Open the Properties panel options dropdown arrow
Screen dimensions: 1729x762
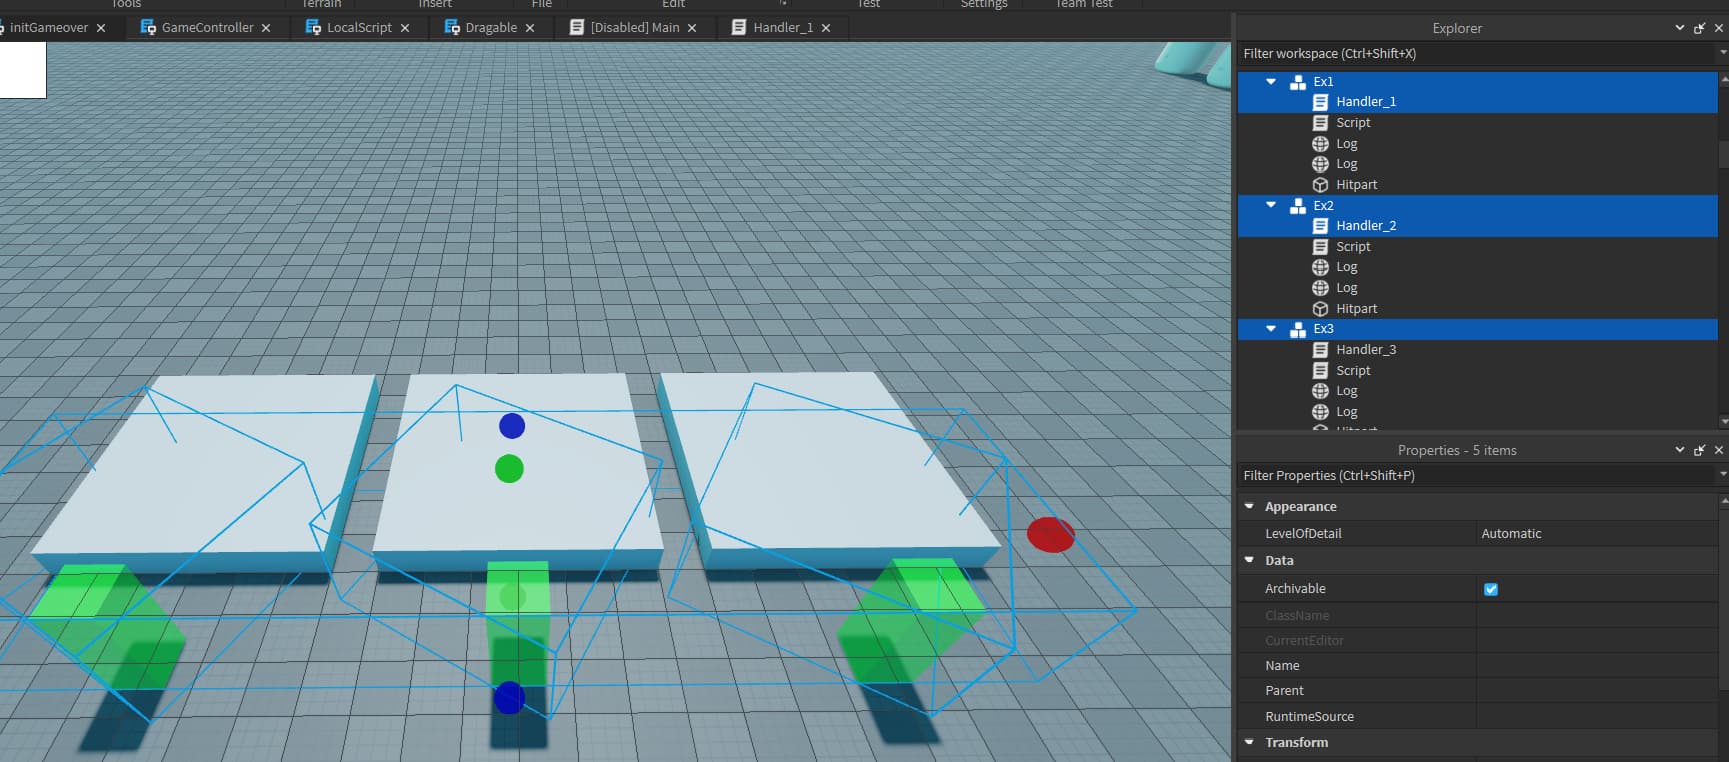click(1680, 450)
